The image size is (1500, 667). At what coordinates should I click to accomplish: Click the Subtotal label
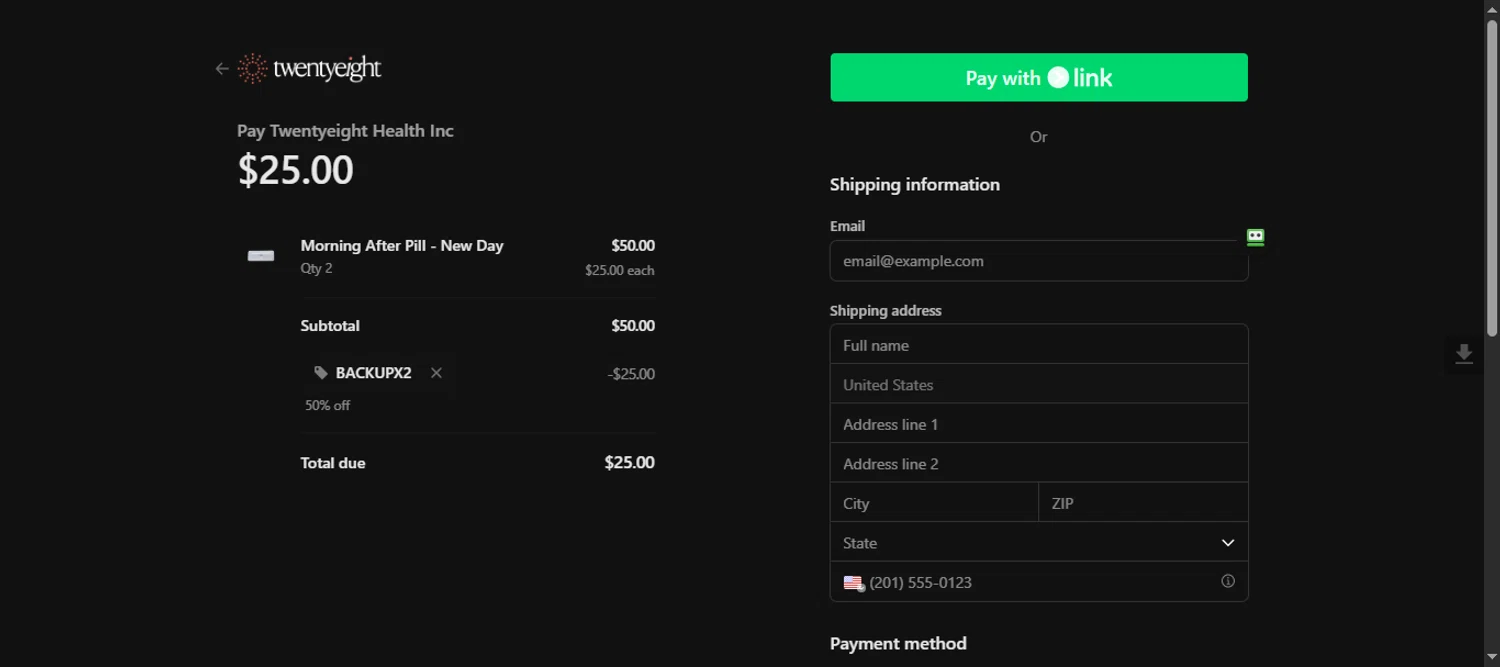(x=330, y=326)
